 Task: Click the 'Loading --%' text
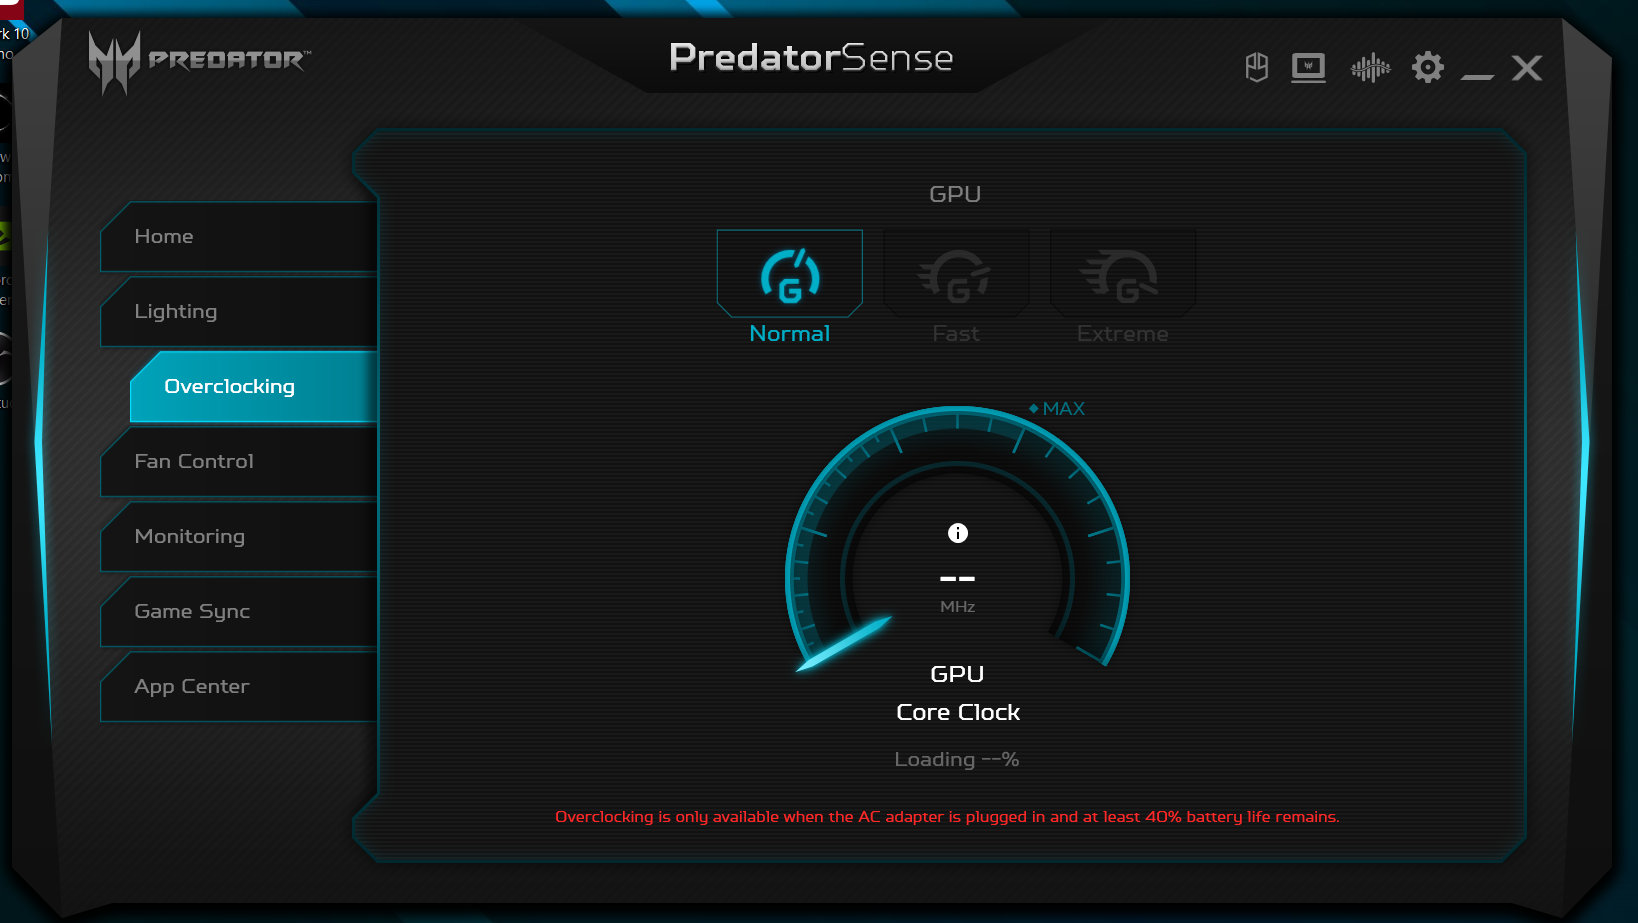957,759
